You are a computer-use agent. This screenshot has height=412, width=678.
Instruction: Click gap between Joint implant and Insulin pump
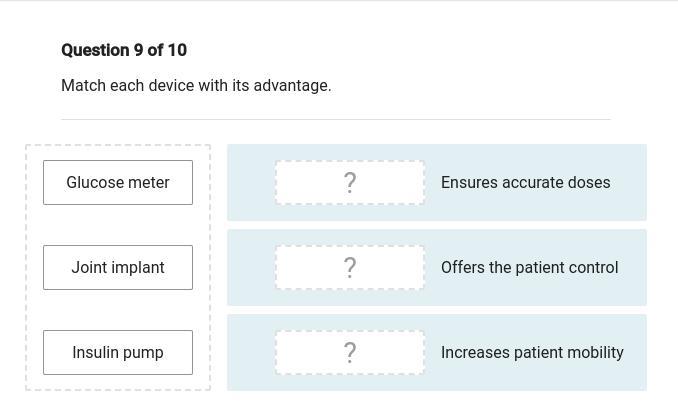(x=118, y=310)
